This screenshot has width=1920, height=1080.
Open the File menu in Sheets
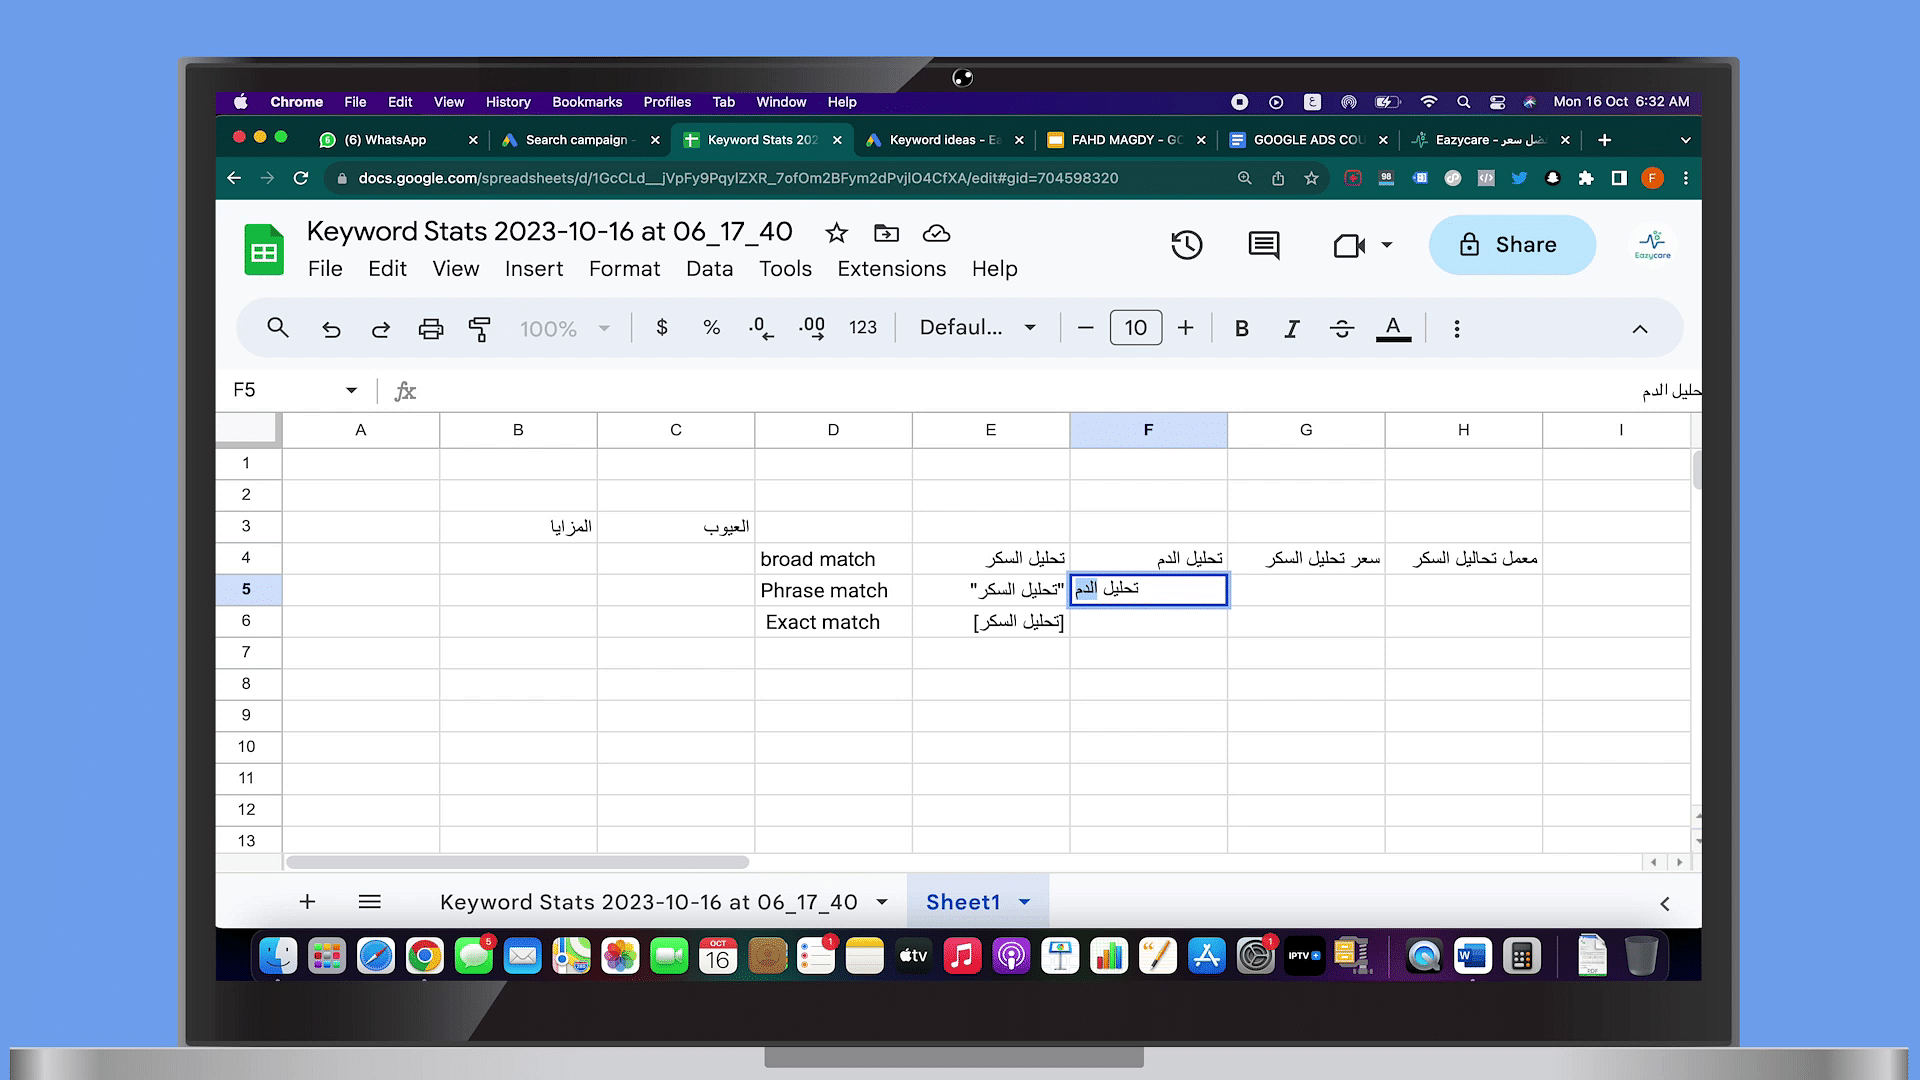(325, 269)
